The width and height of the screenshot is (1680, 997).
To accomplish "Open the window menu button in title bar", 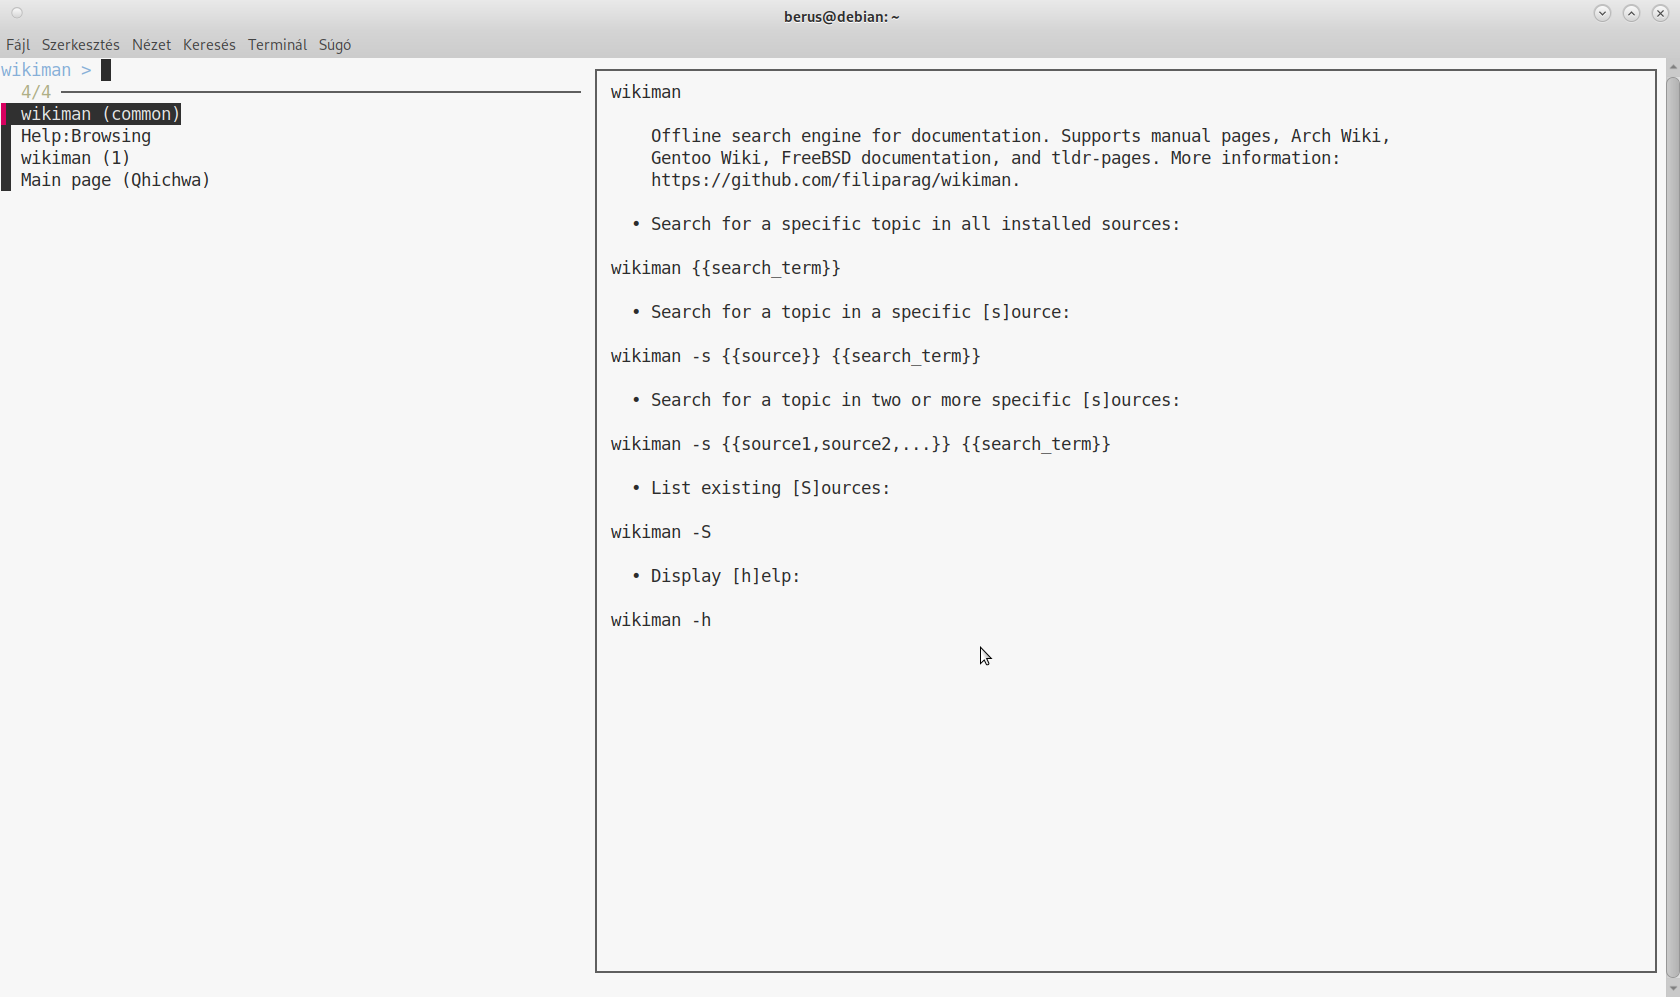I will 17,13.
